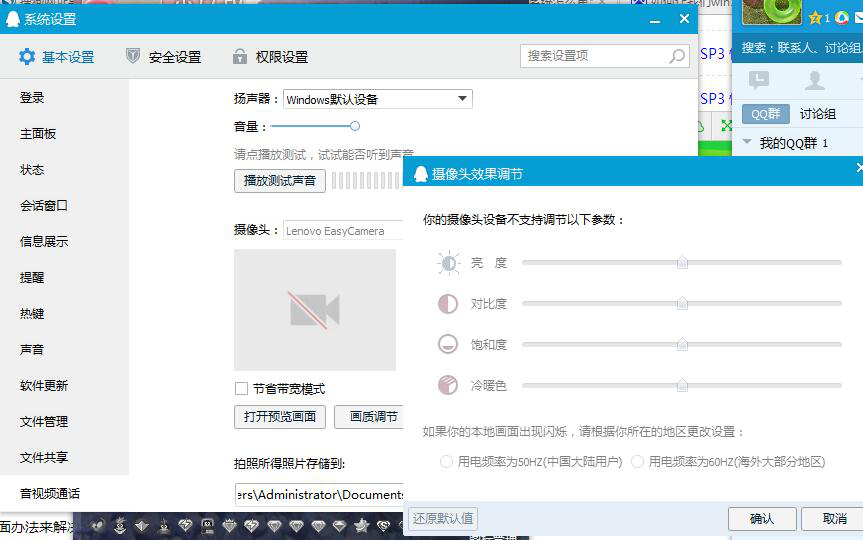Click 确认 in camera effect dialog

[762, 519]
